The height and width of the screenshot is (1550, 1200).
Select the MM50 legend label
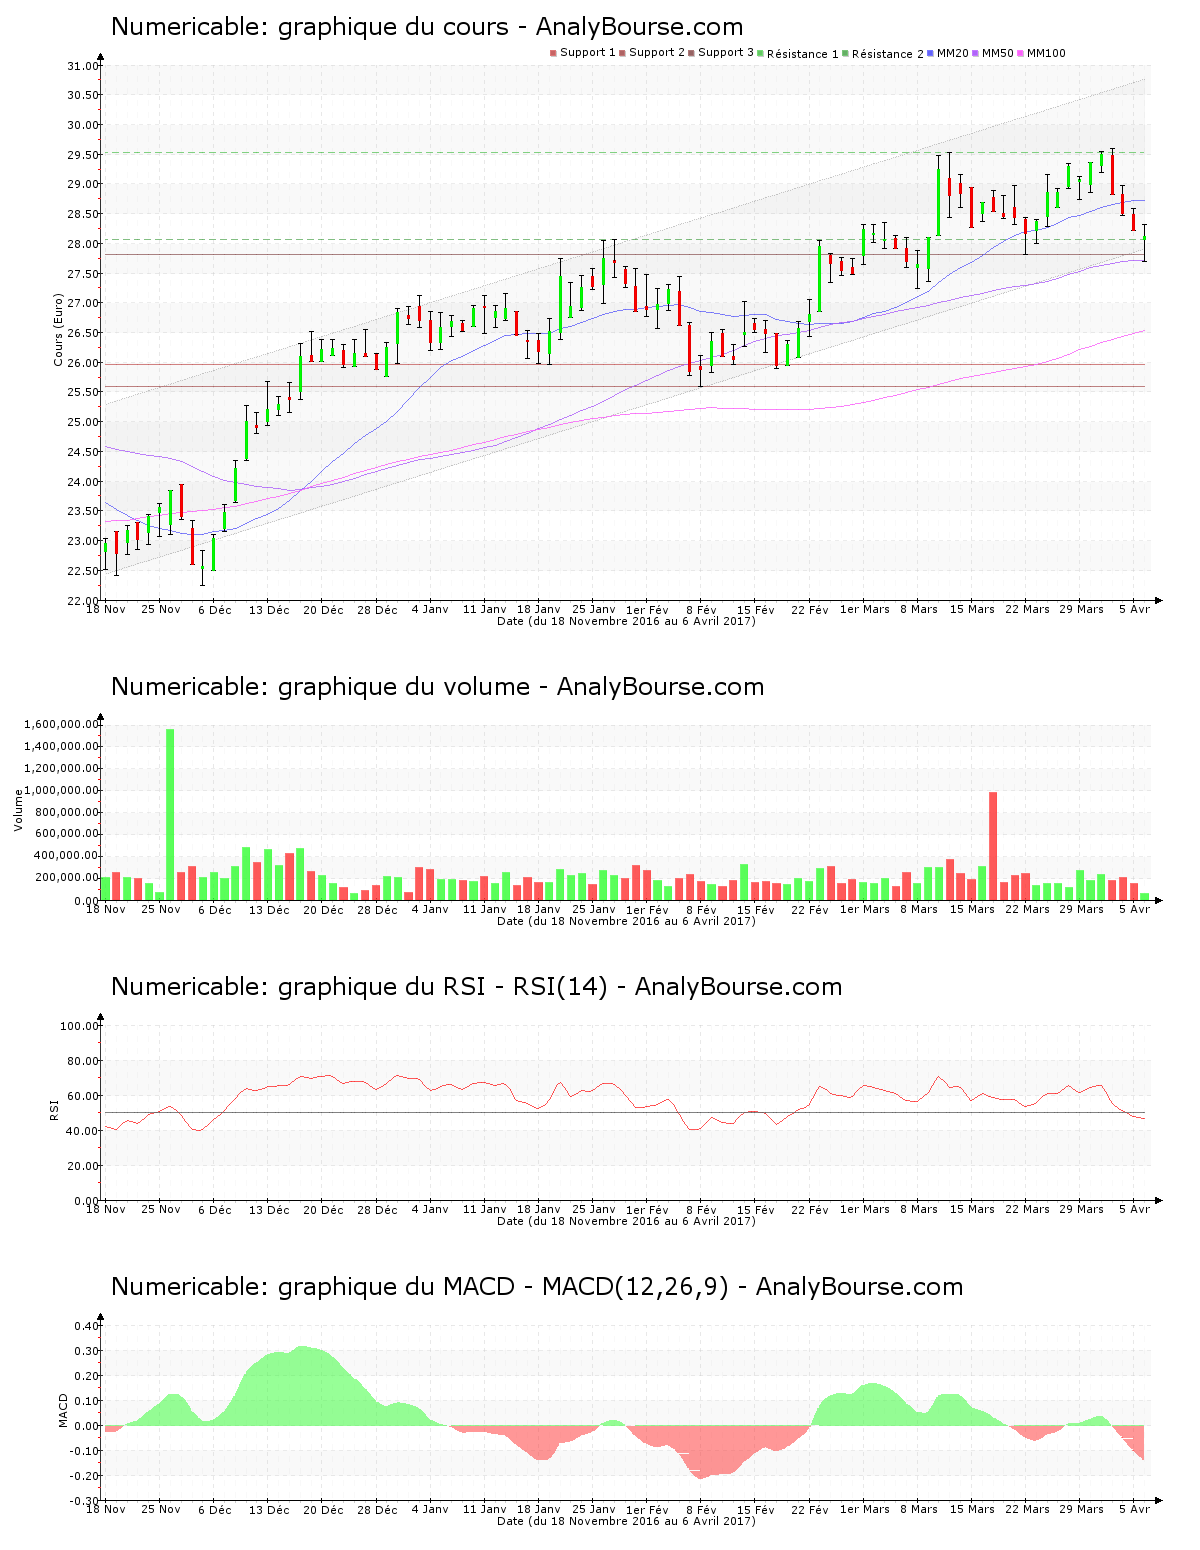click(x=998, y=53)
